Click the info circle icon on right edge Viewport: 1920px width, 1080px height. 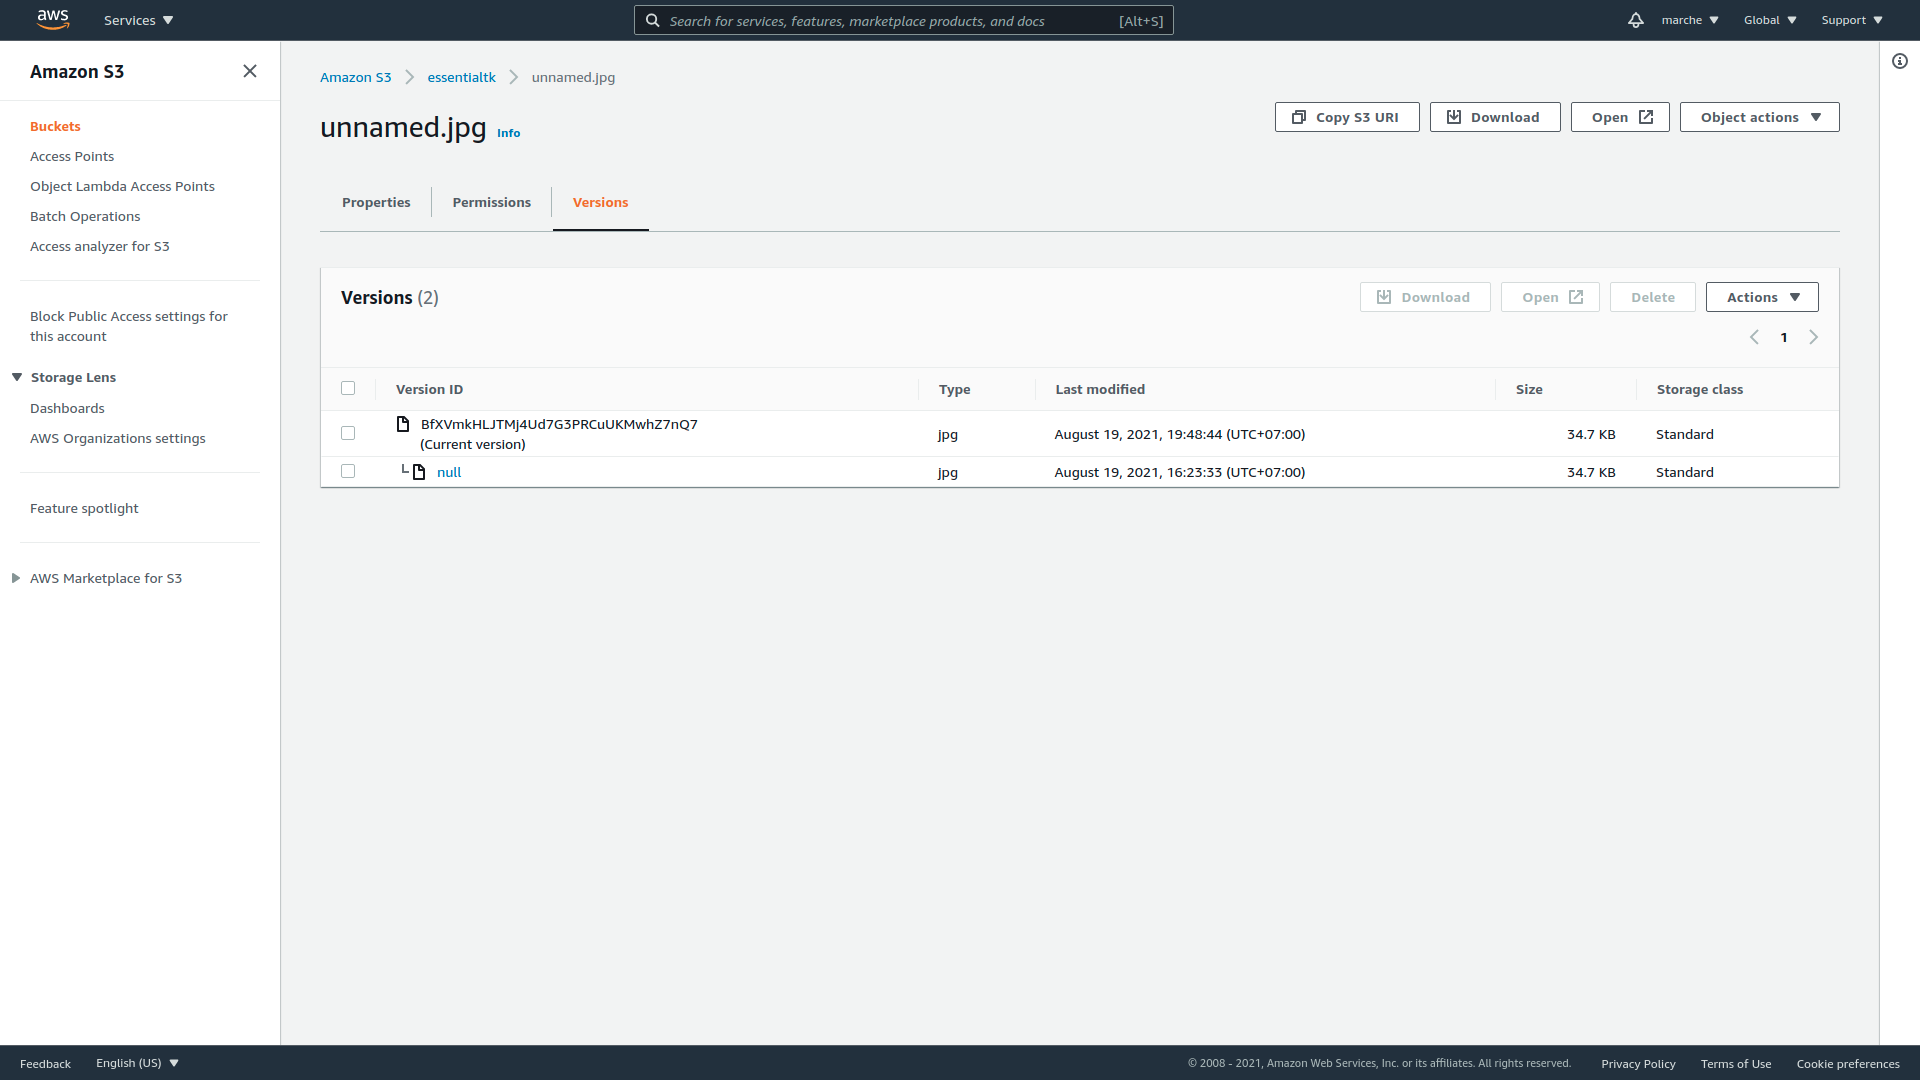pos(1899,61)
